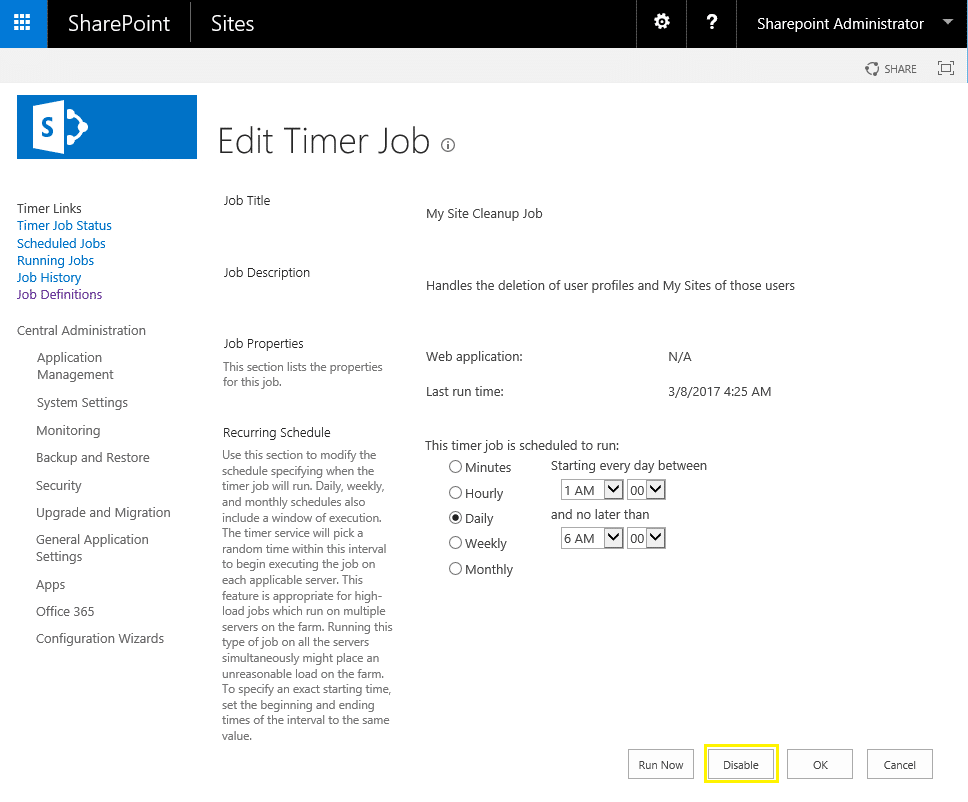The height and width of the screenshot is (802, 968).
Task: Click the Focus on Content icon
Action: coord(945,68)
